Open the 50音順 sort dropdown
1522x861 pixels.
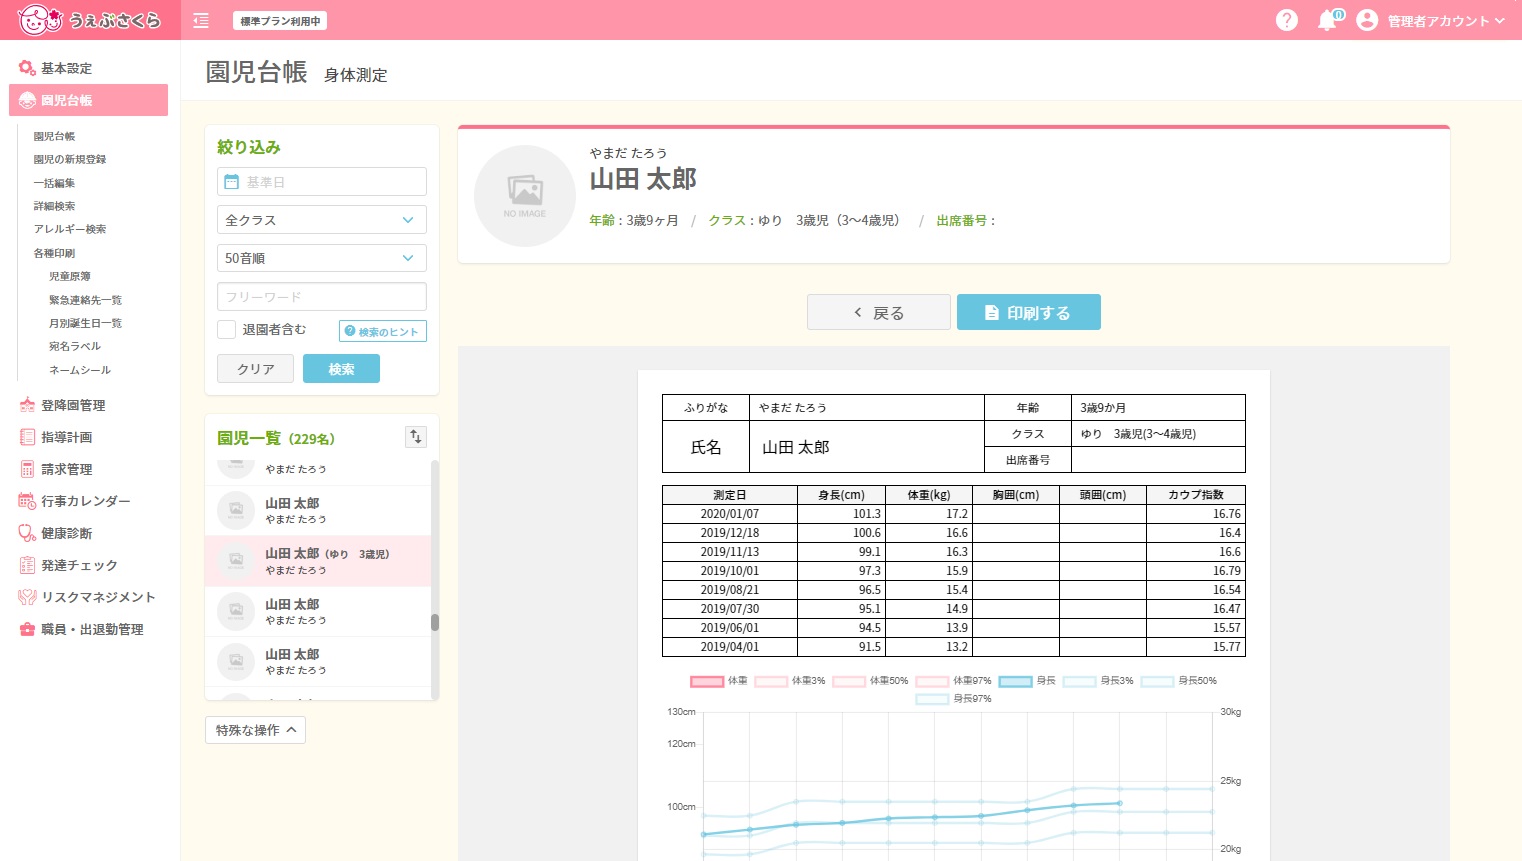pyautogui.click(x=322, y=258)
